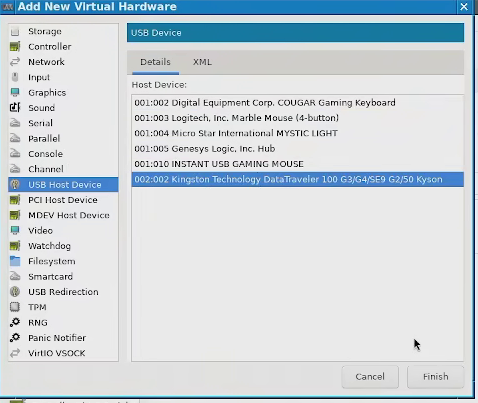Click the Finish button
This screenshot has width=478, height=403.
click(435, 377)
